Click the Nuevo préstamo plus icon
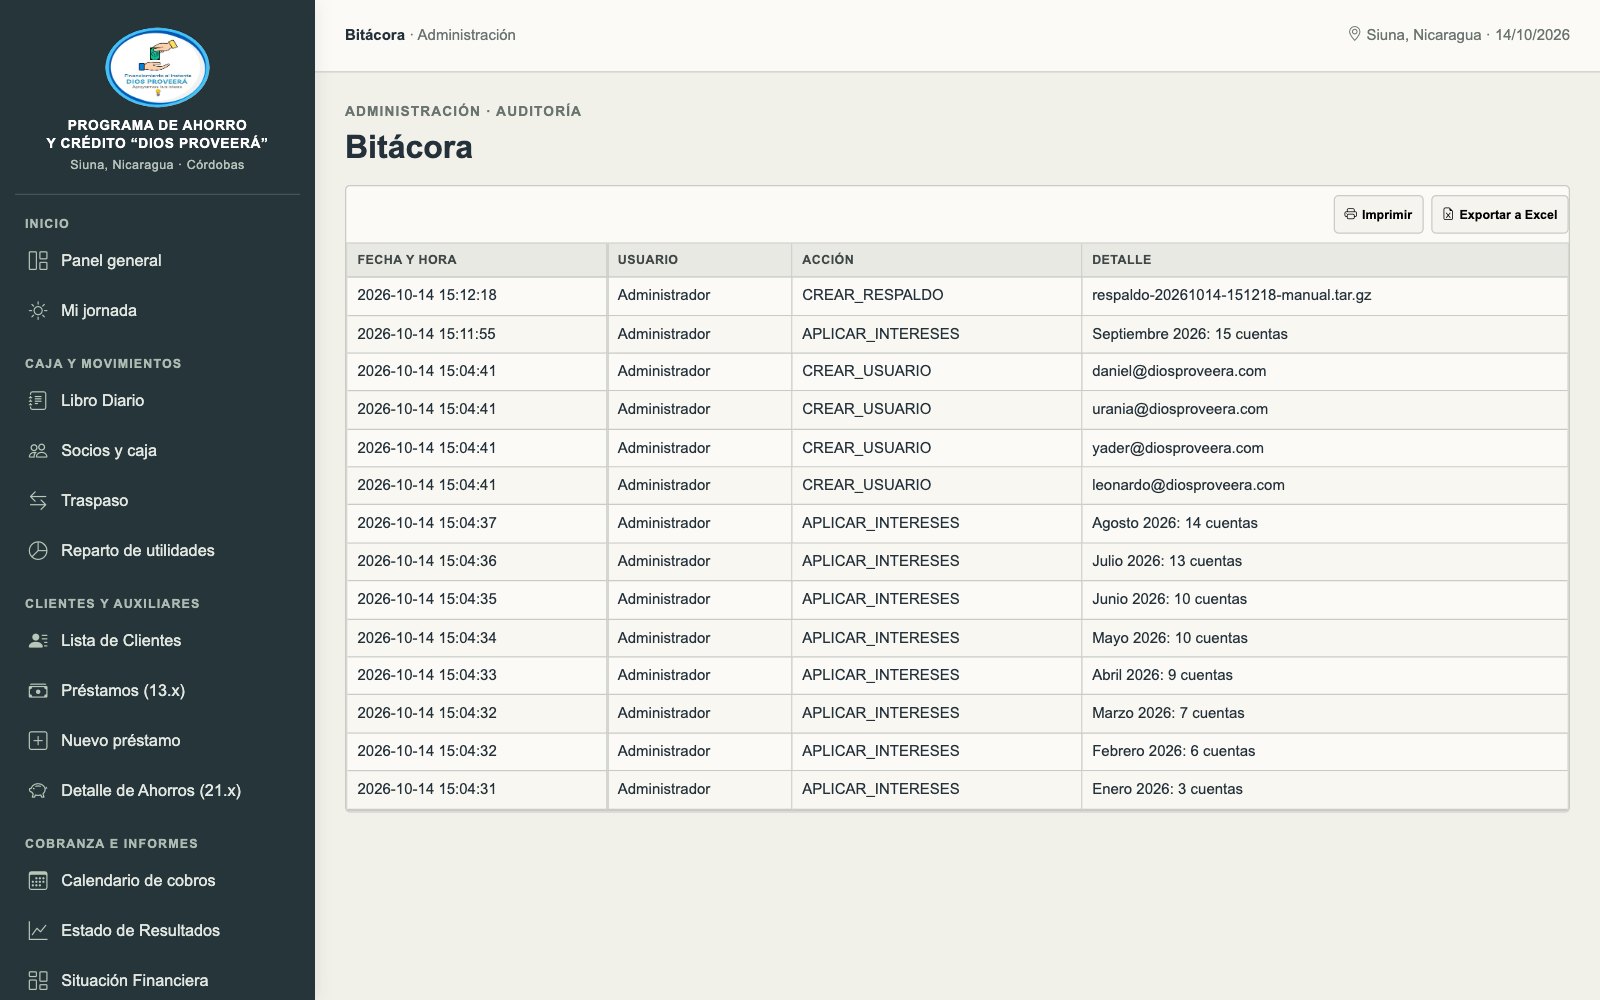Image resolution: width=1600 pixels, height=1000 pixels. tap(38, 741)
